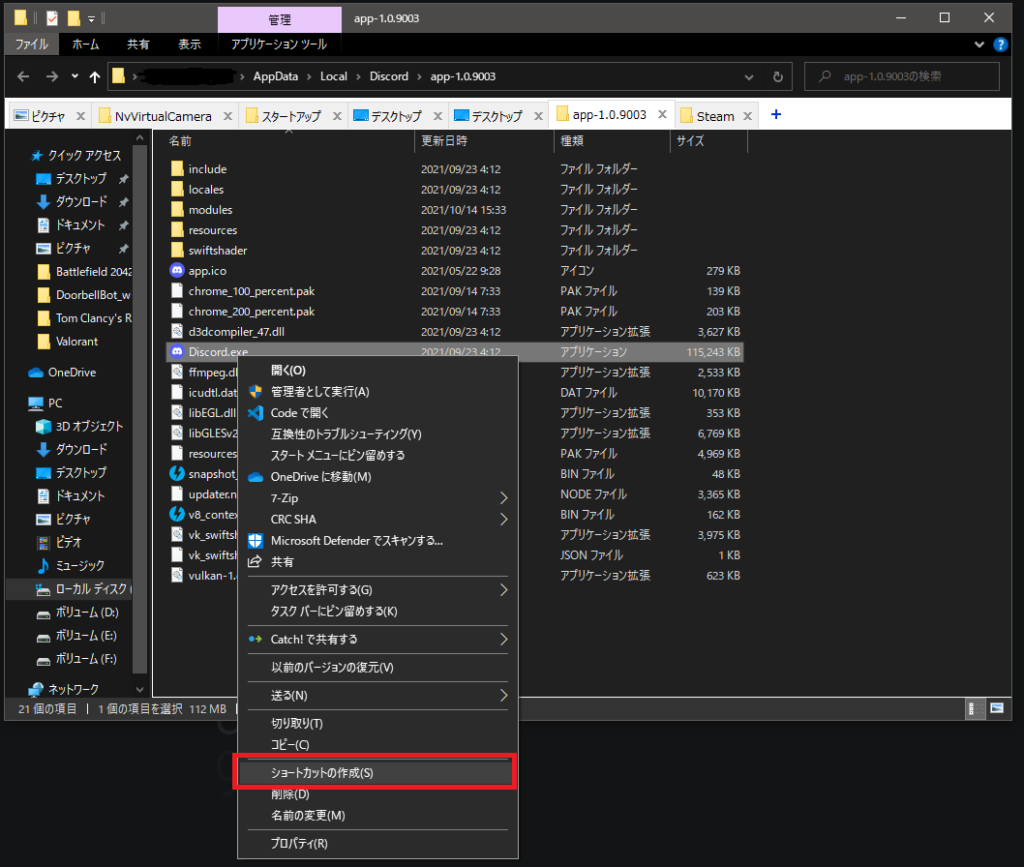This screenshot has height=867, width=1024.
Task: Select ショートカットの作成 from the context menu
Action: (375, 772)
